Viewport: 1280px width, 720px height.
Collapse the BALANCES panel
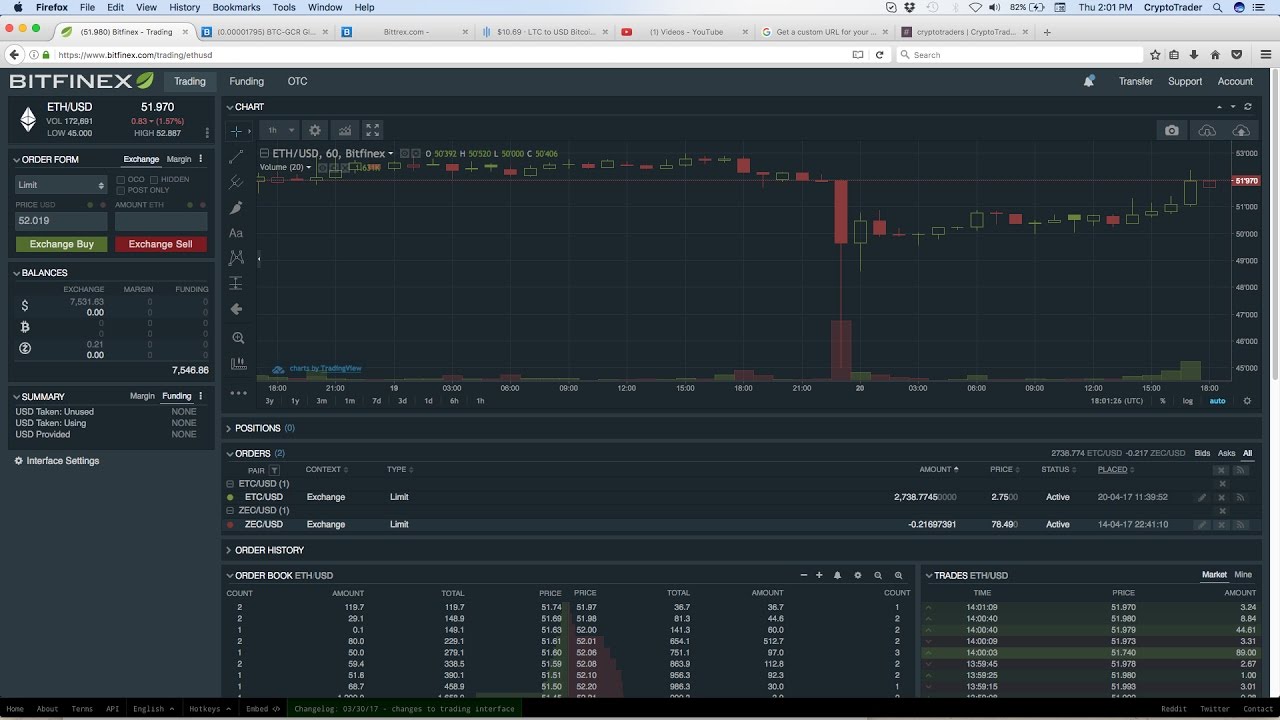pos(16,273)
